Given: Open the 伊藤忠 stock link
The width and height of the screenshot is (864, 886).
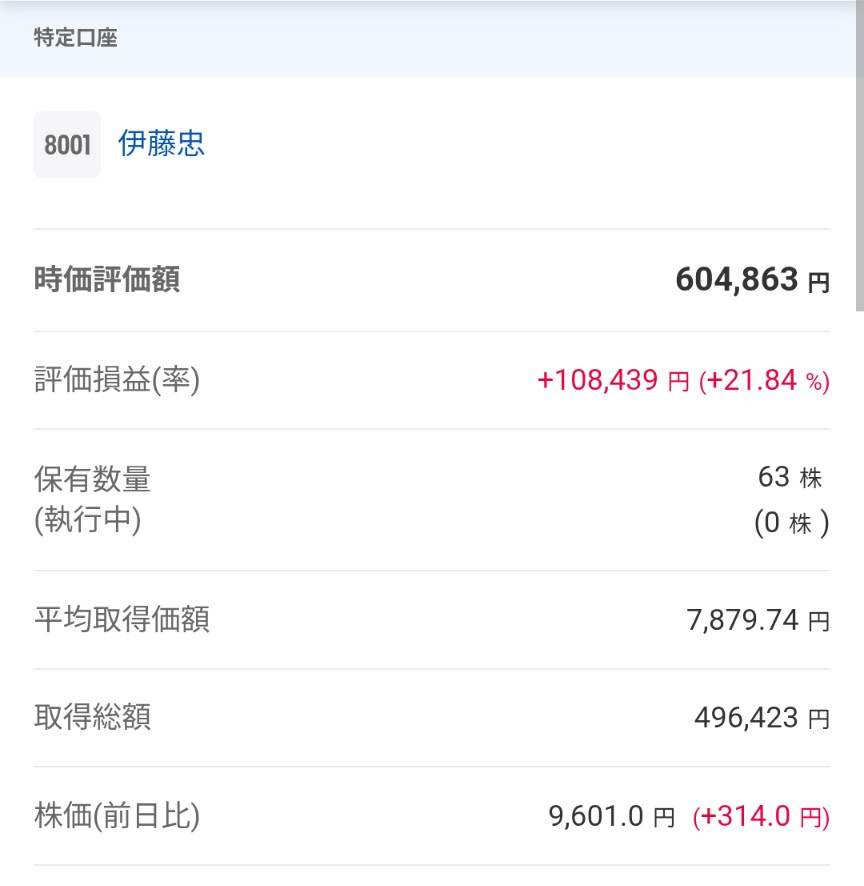Looking at the screenshot, I should (161, 144).
